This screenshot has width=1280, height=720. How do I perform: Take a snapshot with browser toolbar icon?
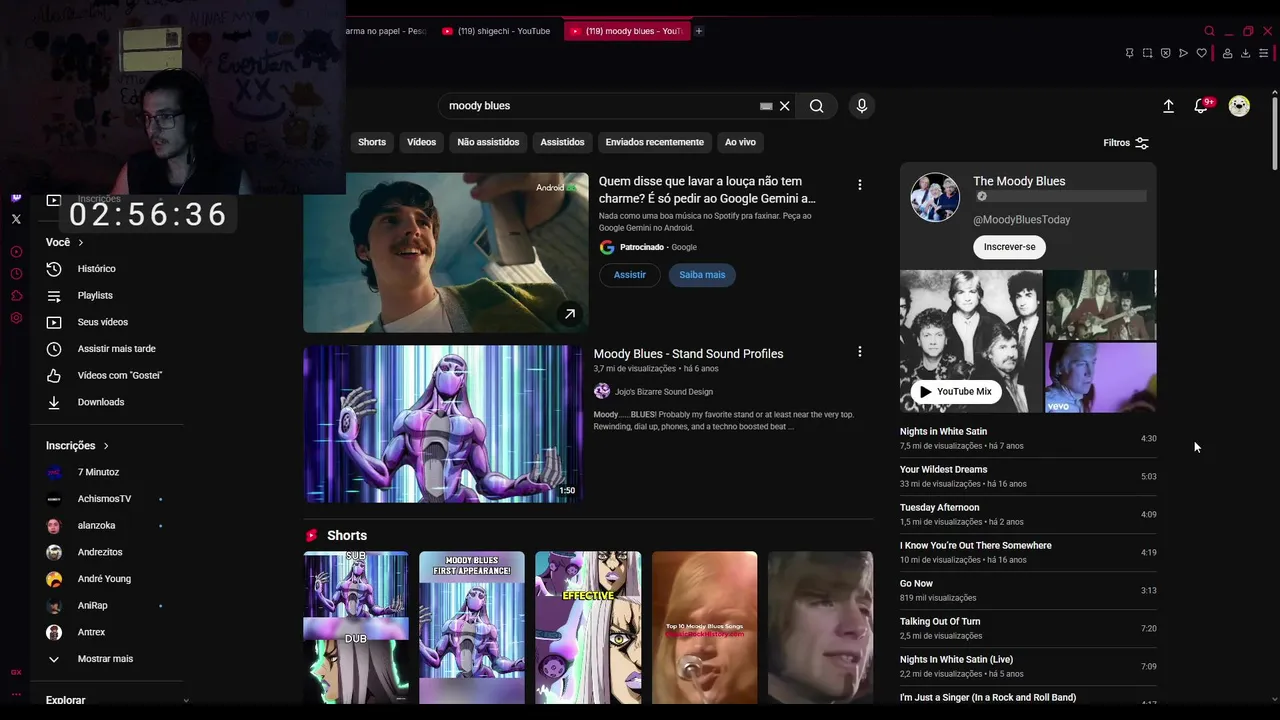[x=1147, y=53]
